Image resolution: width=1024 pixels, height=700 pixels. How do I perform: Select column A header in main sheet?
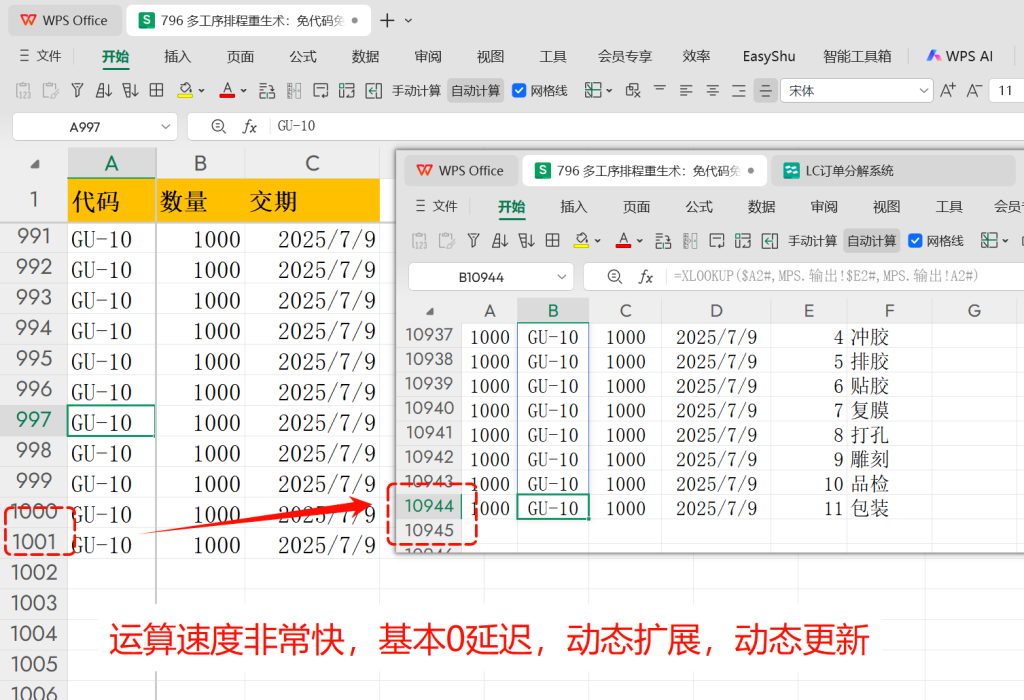[112, 163]
